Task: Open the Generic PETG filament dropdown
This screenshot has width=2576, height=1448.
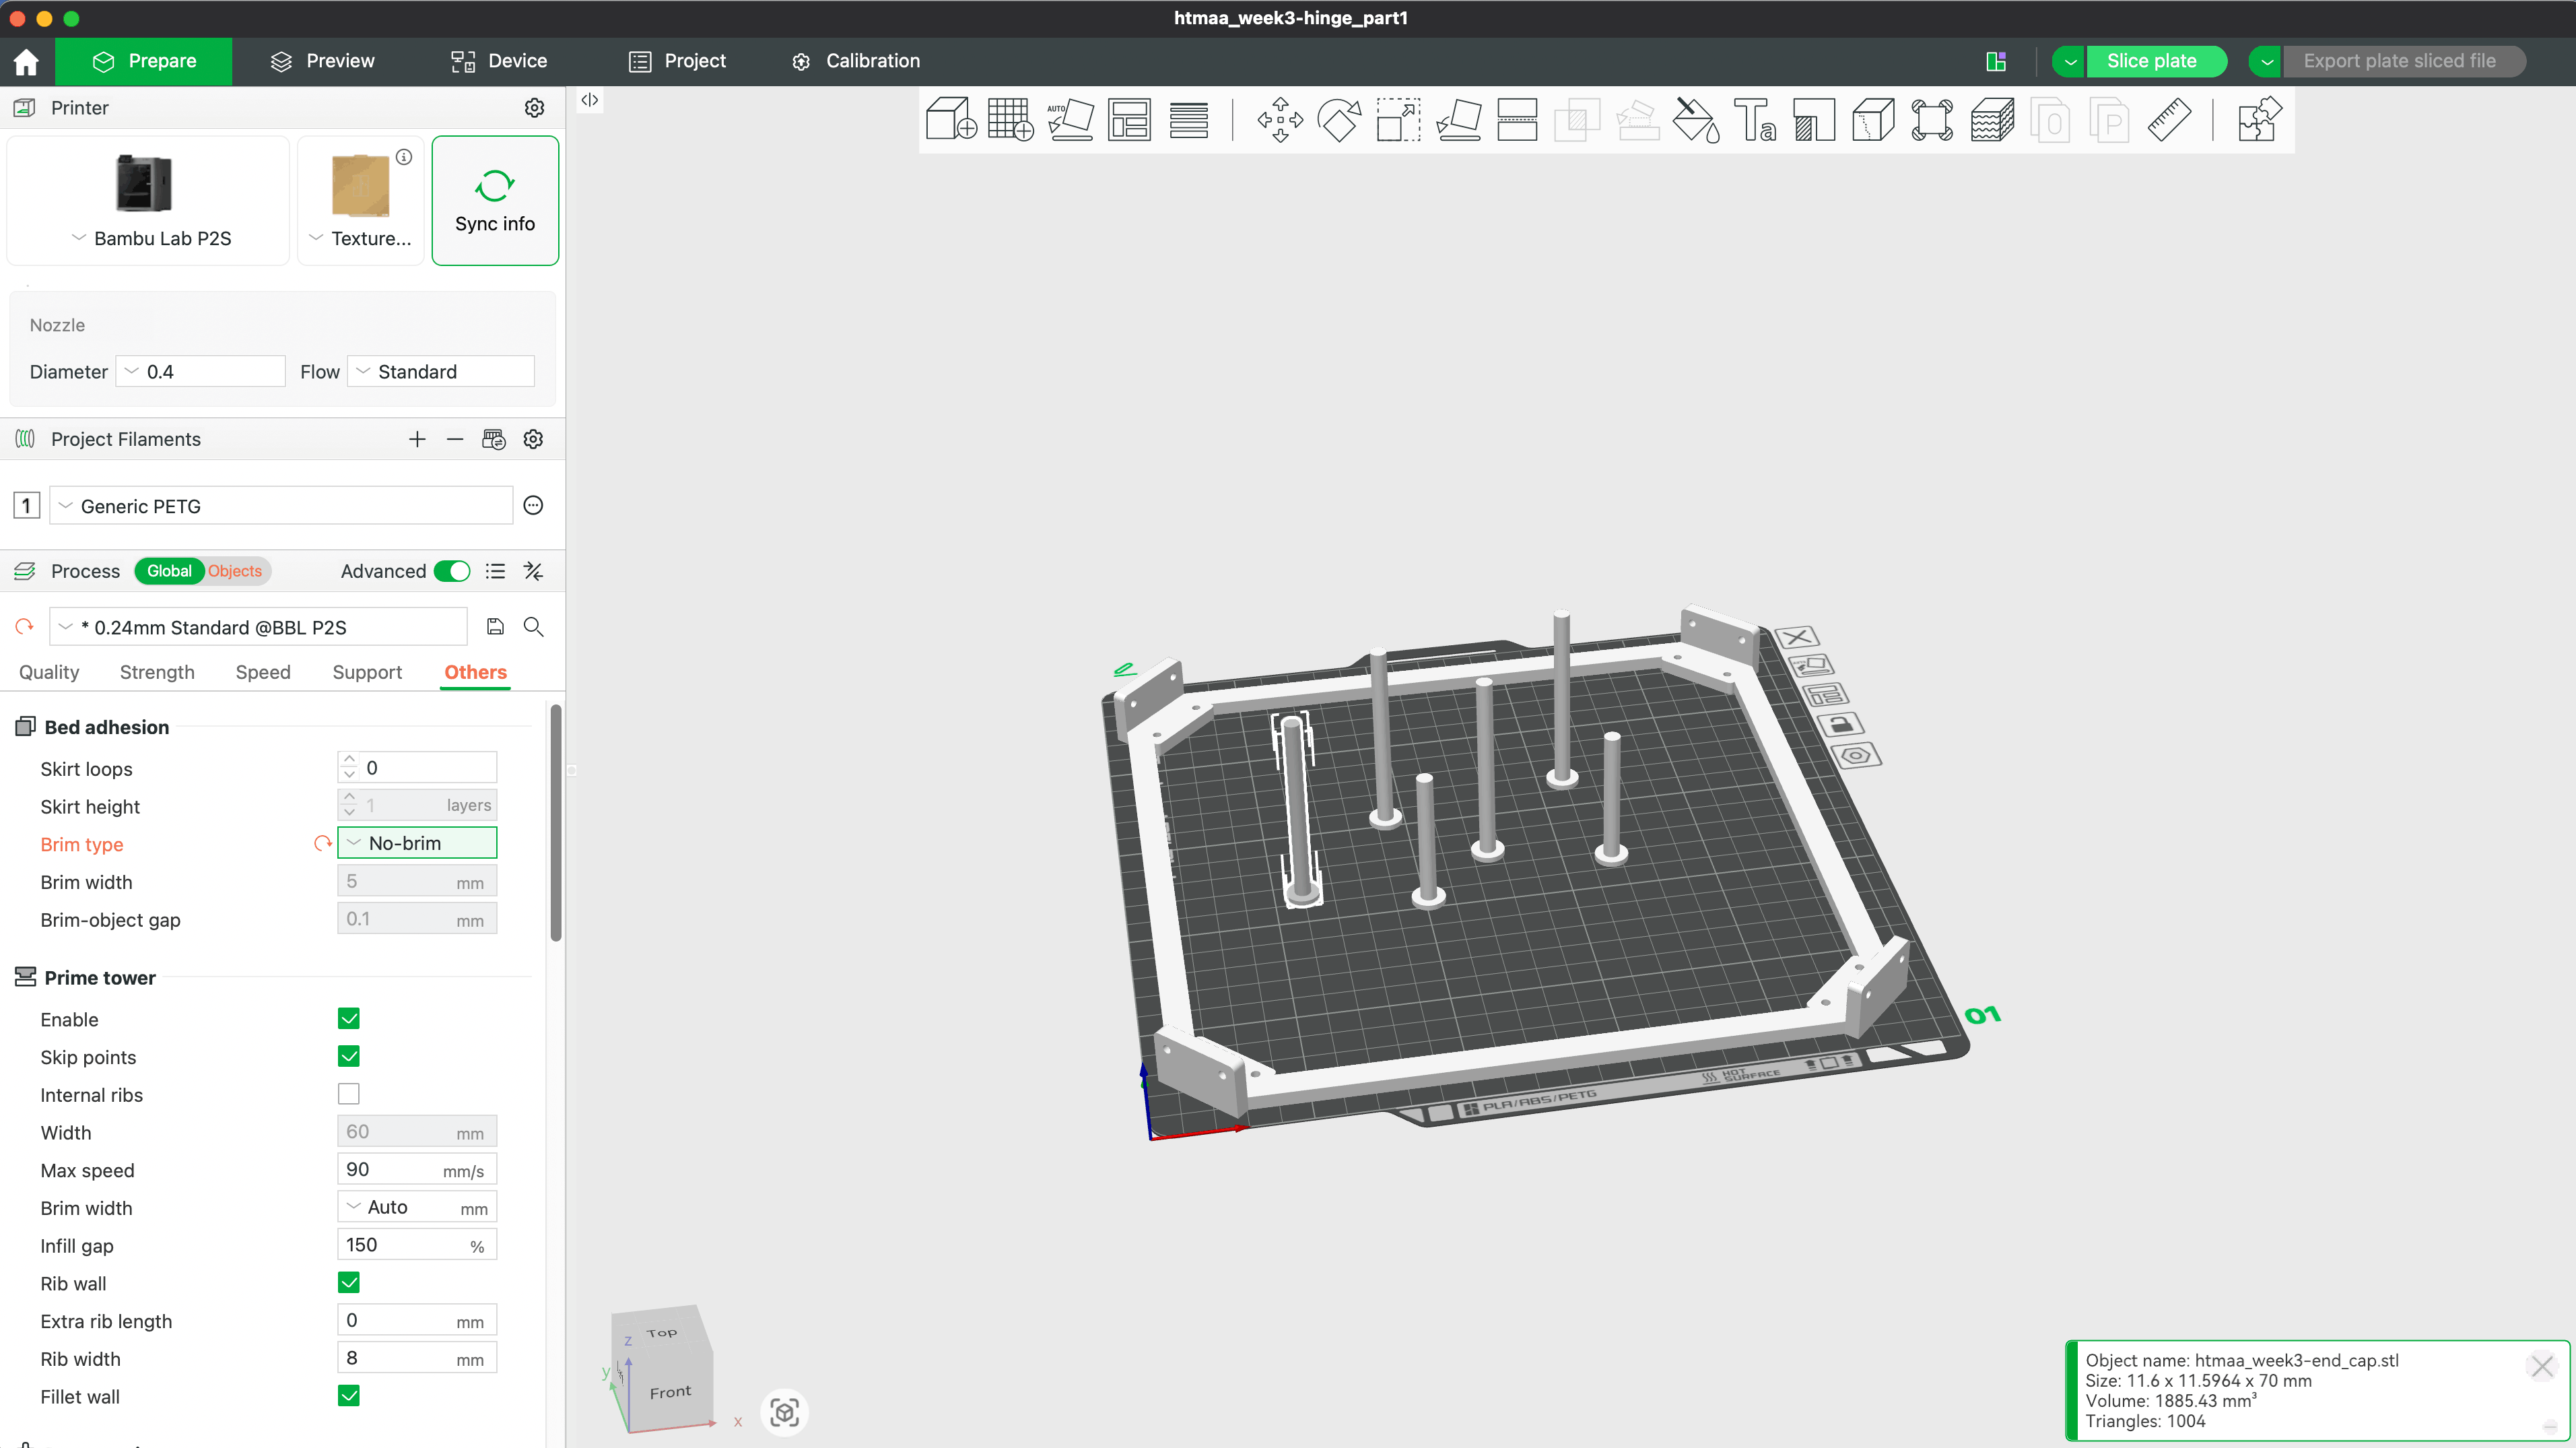Action: 281,506
